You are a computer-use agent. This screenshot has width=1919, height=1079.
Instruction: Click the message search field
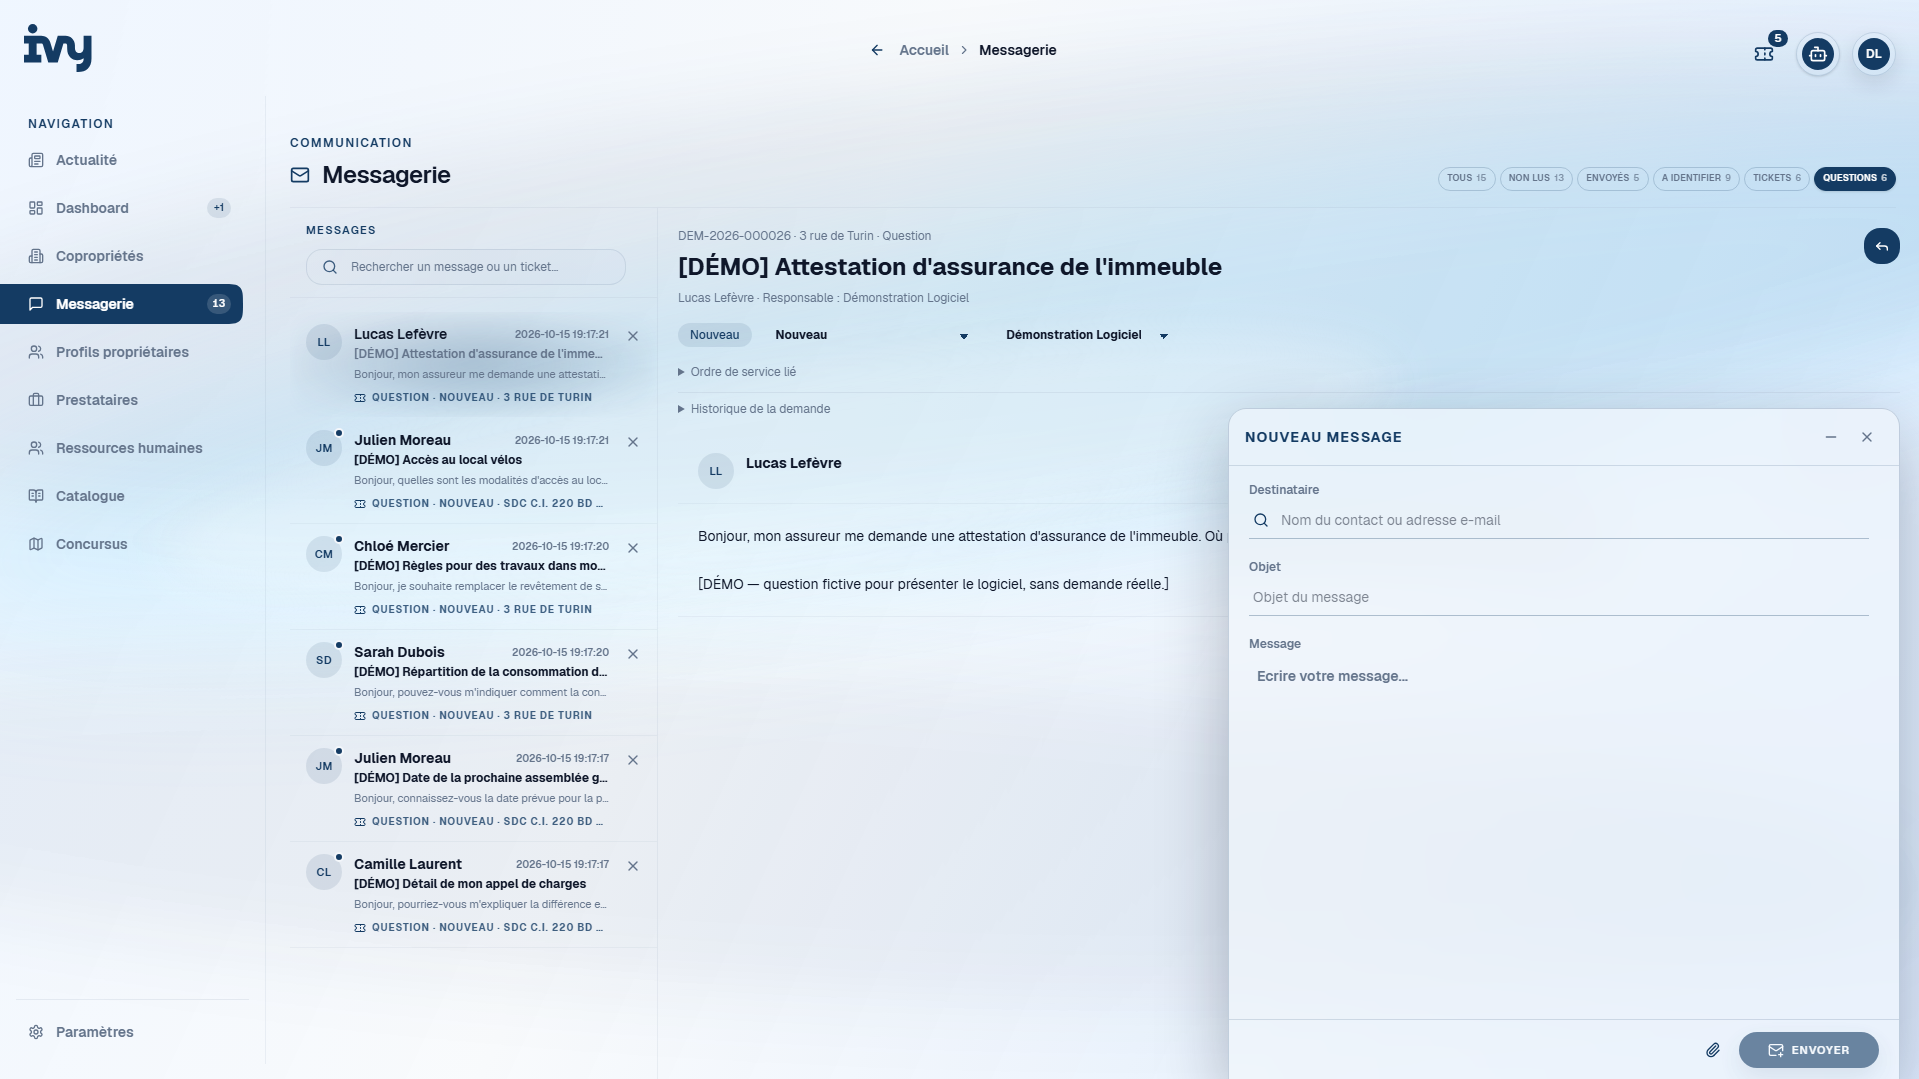(466, 267)
